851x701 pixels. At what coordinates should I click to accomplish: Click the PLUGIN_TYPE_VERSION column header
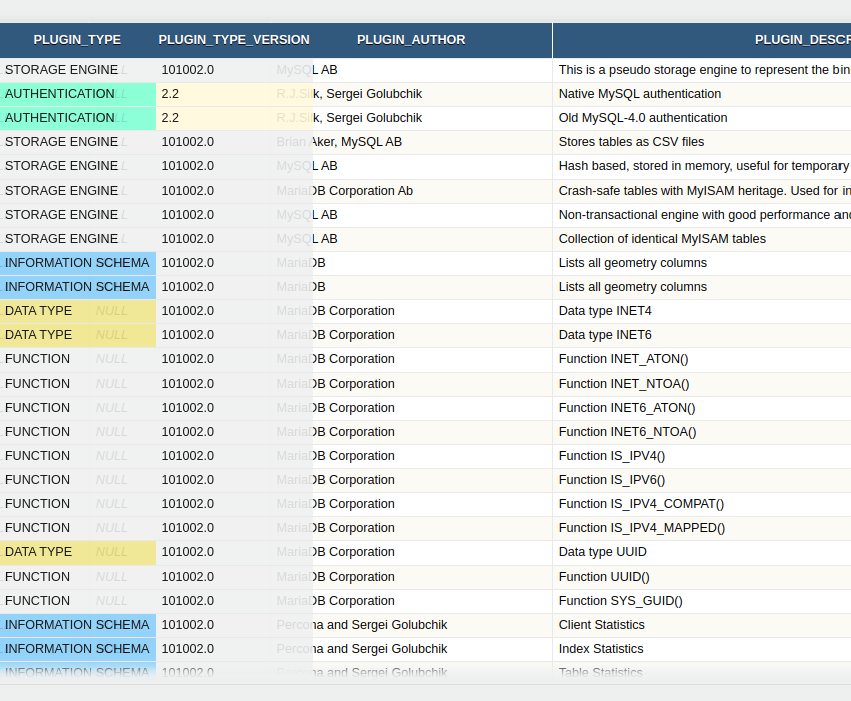(x=234, y=40)
